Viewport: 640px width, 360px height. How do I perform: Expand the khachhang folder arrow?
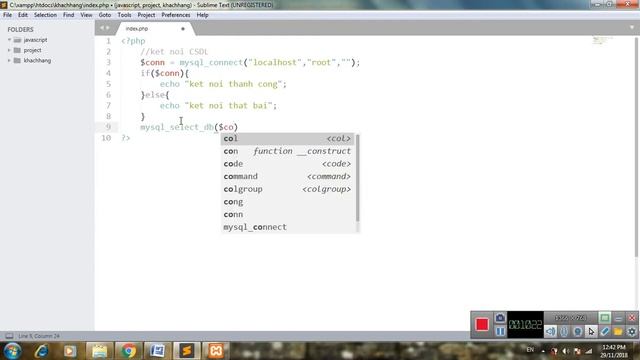pos(9,60)
